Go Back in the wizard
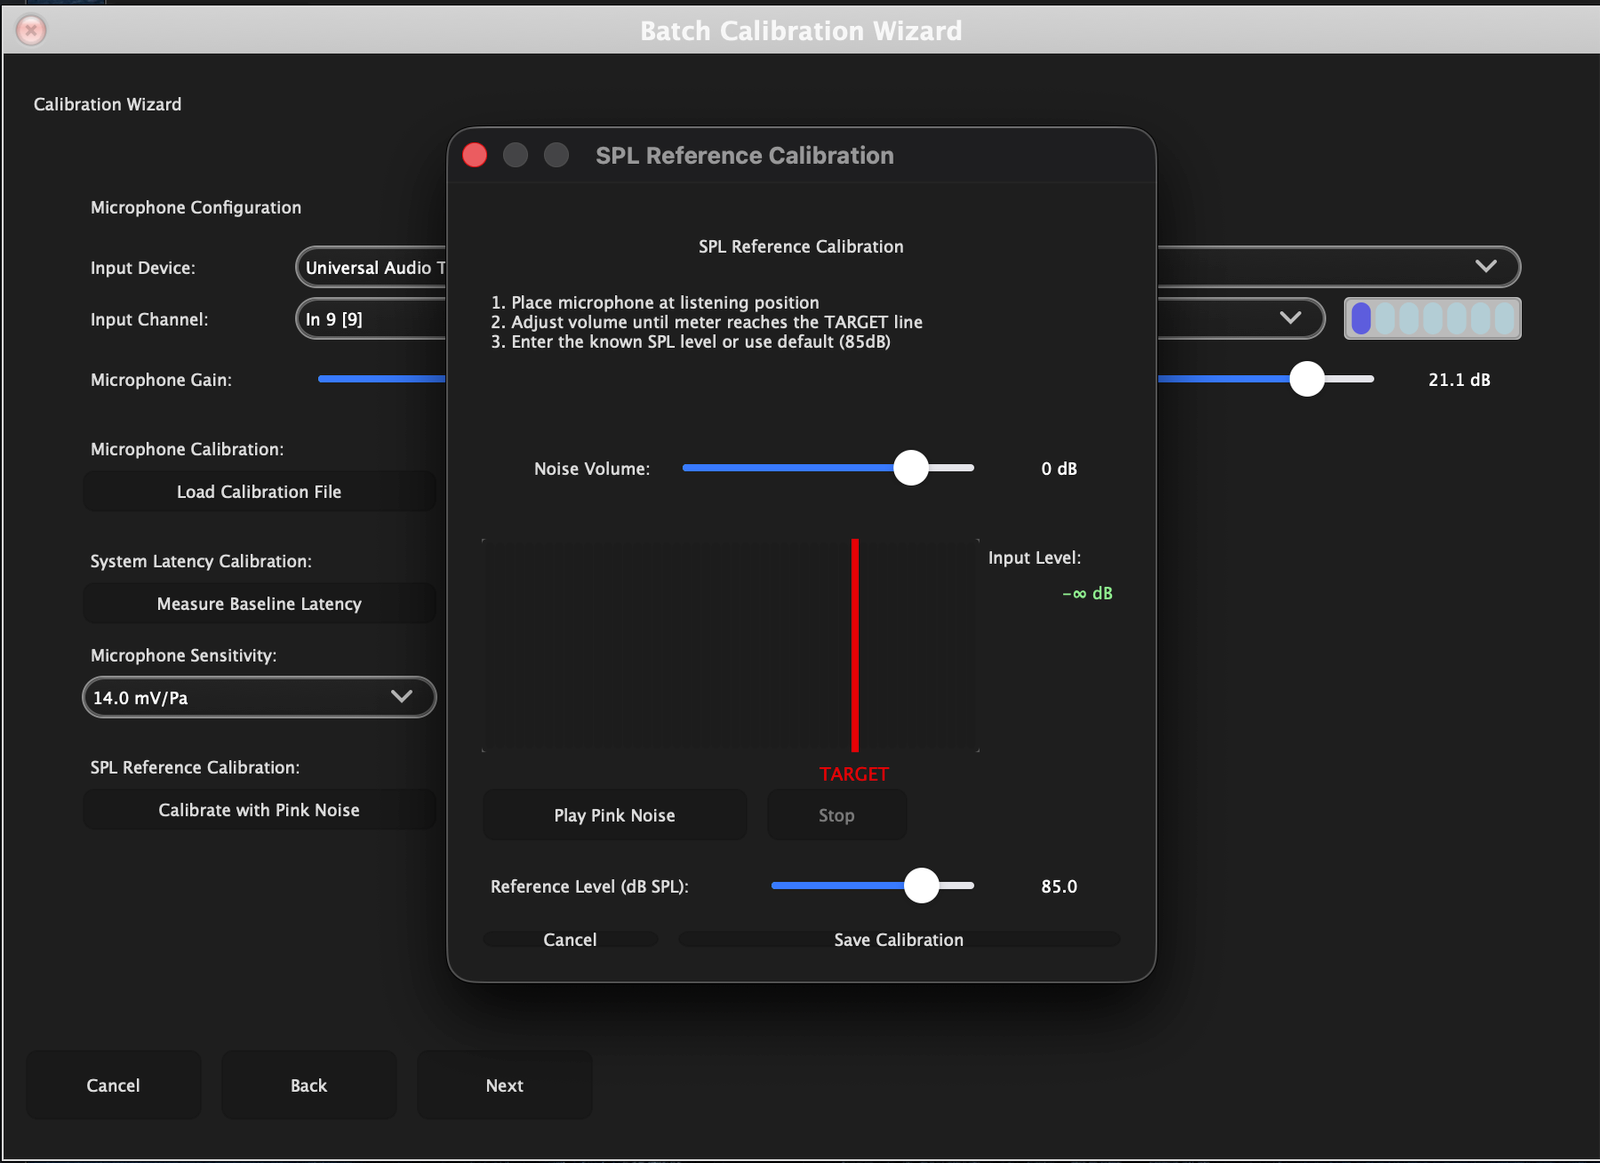 point(308,1085)
